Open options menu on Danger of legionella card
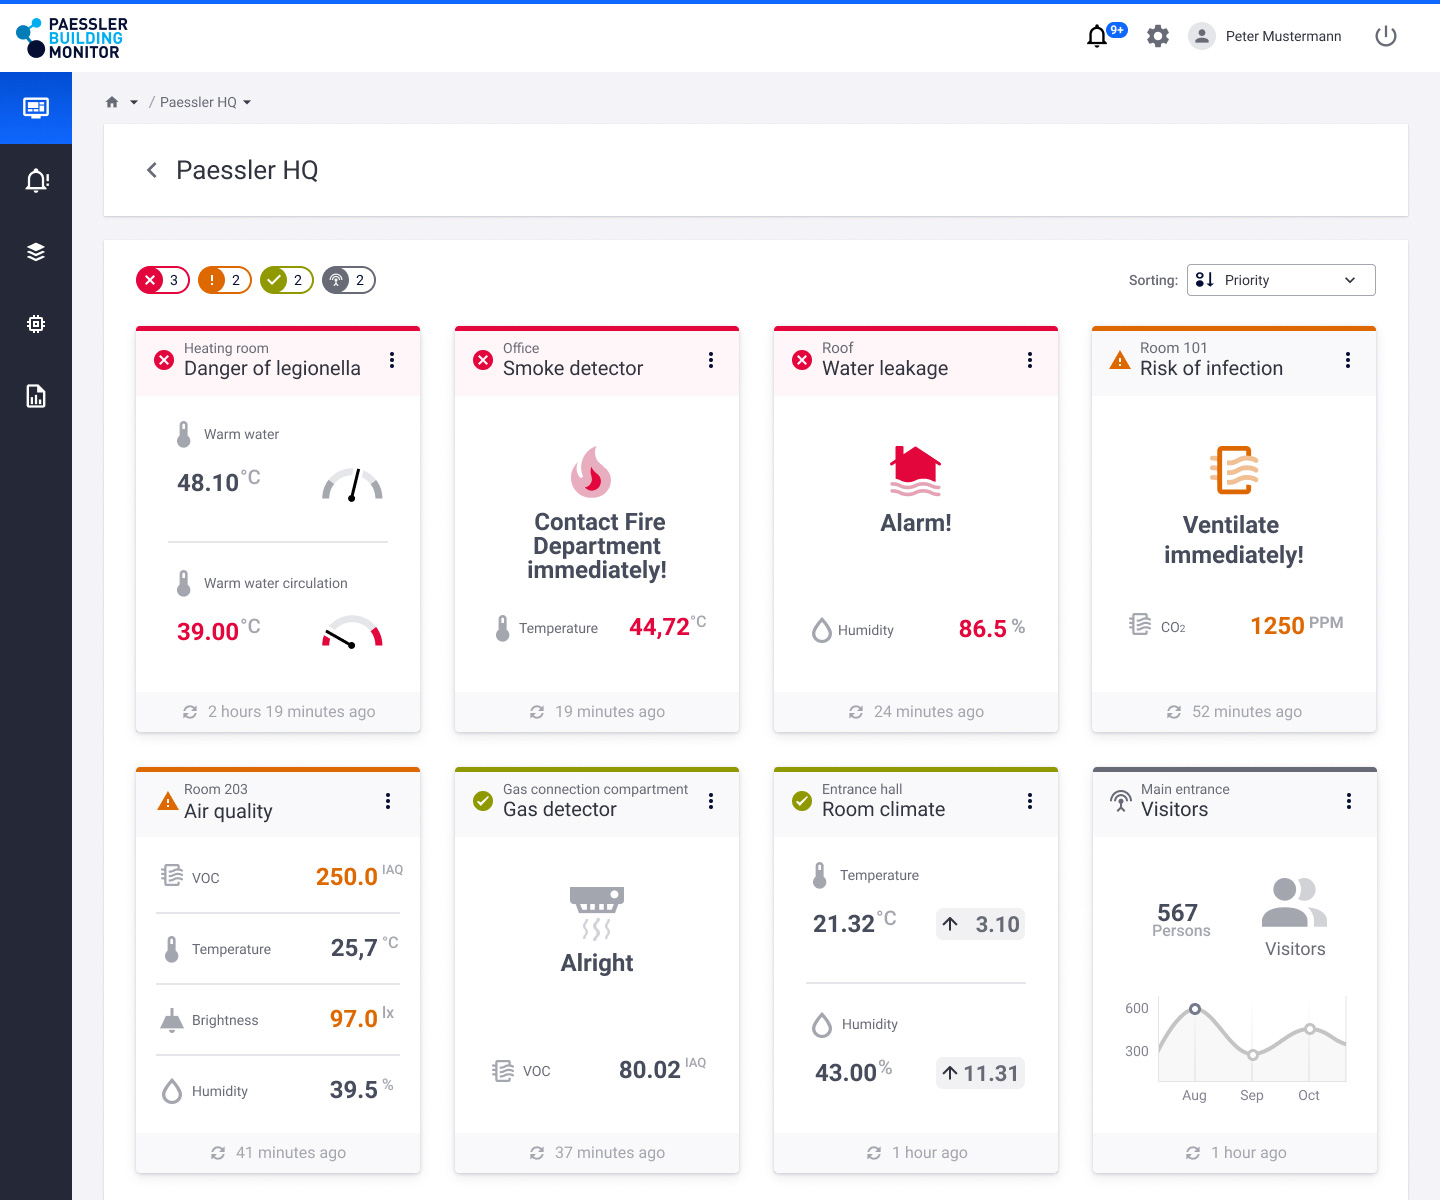This screenshot has height=1200, width=1440. [392, 360]
